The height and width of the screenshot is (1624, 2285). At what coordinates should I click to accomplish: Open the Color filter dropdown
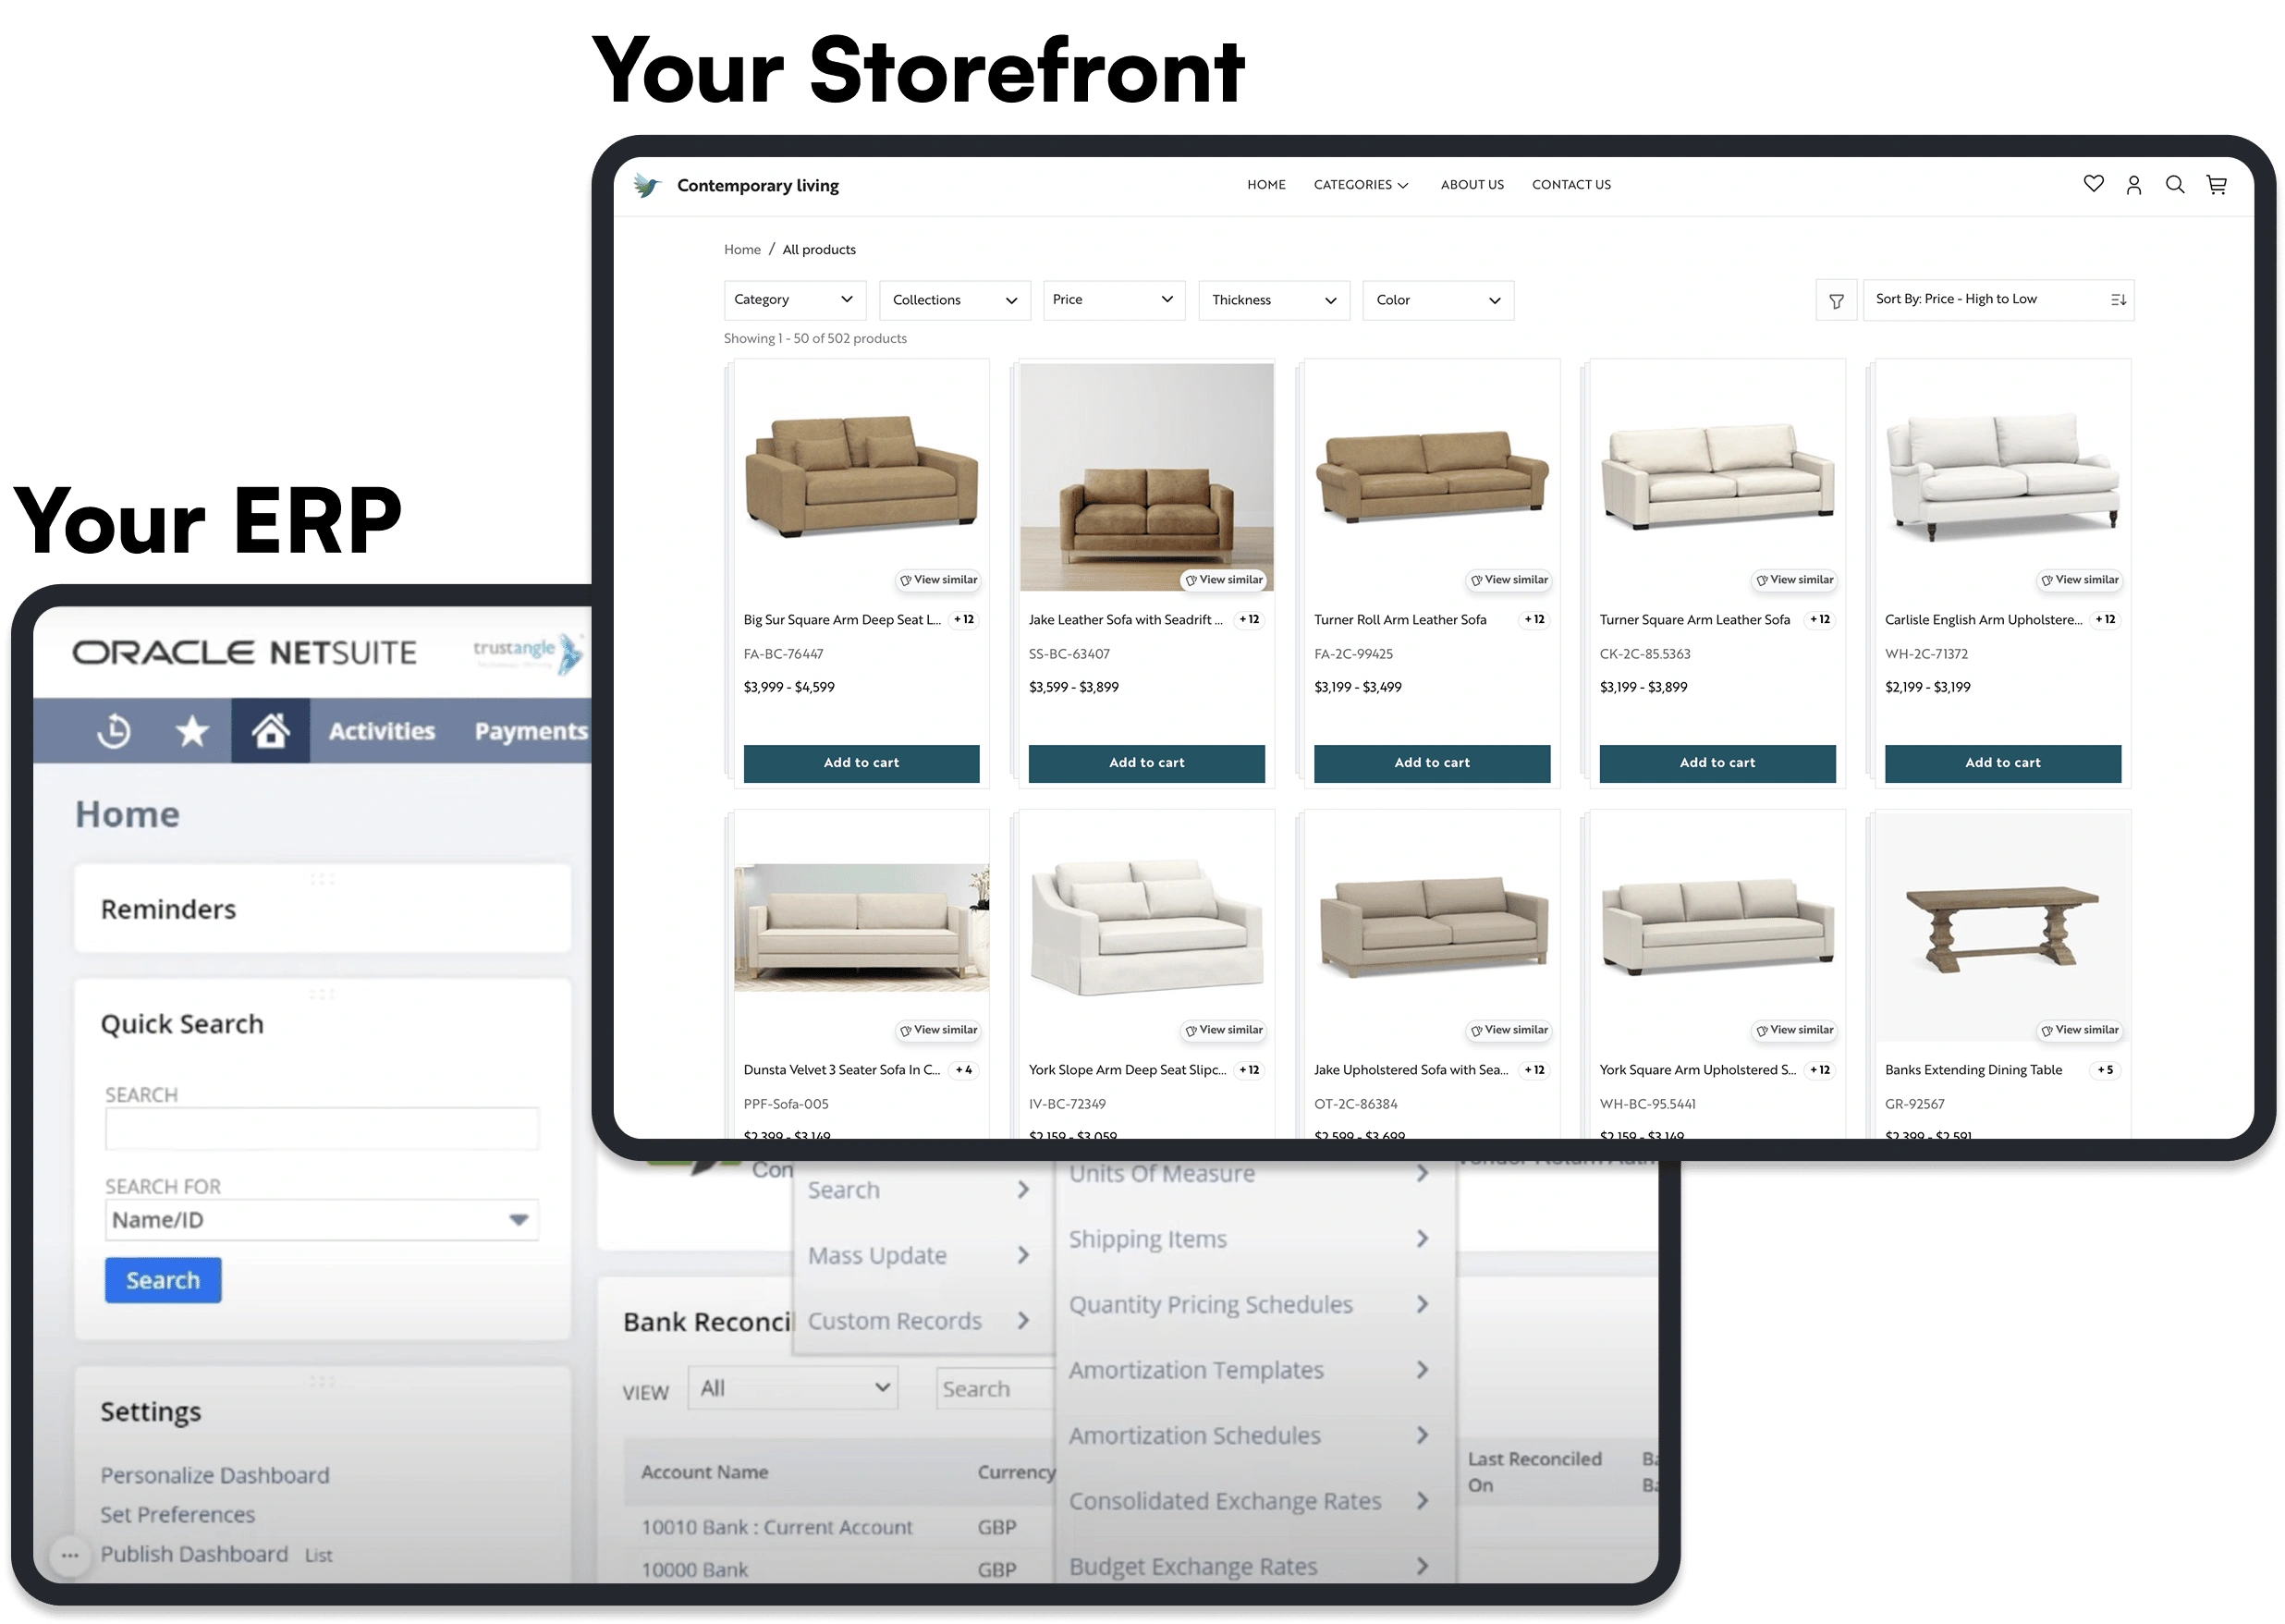click(x=1437, y=300)
